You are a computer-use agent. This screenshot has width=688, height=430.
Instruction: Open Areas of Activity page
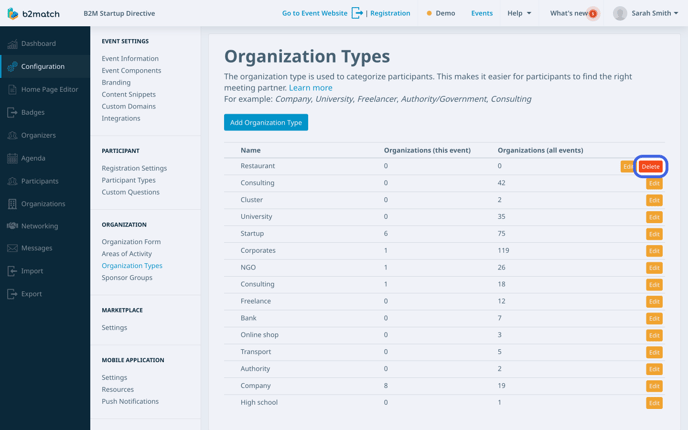pos(126,254)
